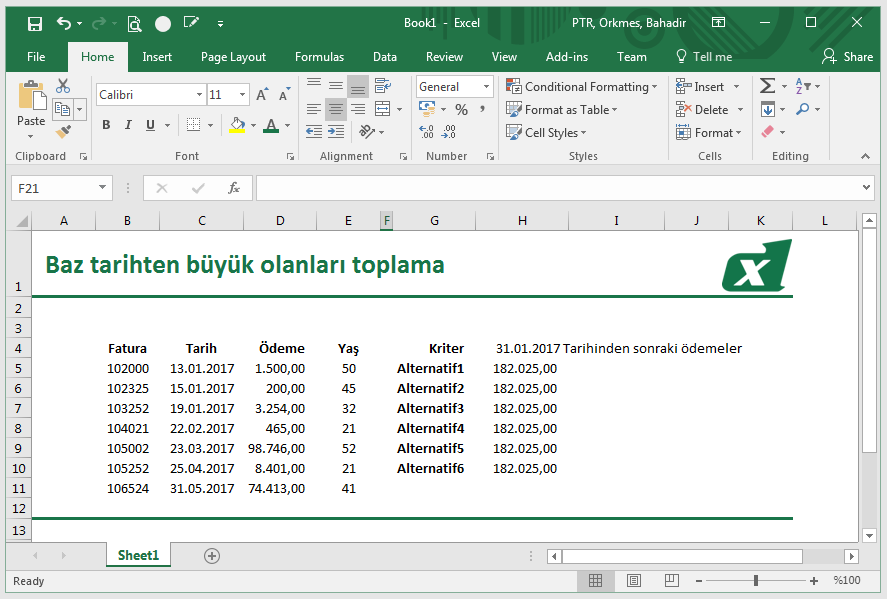Screen dimensions: 887x599
Task: Toggle Italic formatting
Action: (x=128, y=125)
